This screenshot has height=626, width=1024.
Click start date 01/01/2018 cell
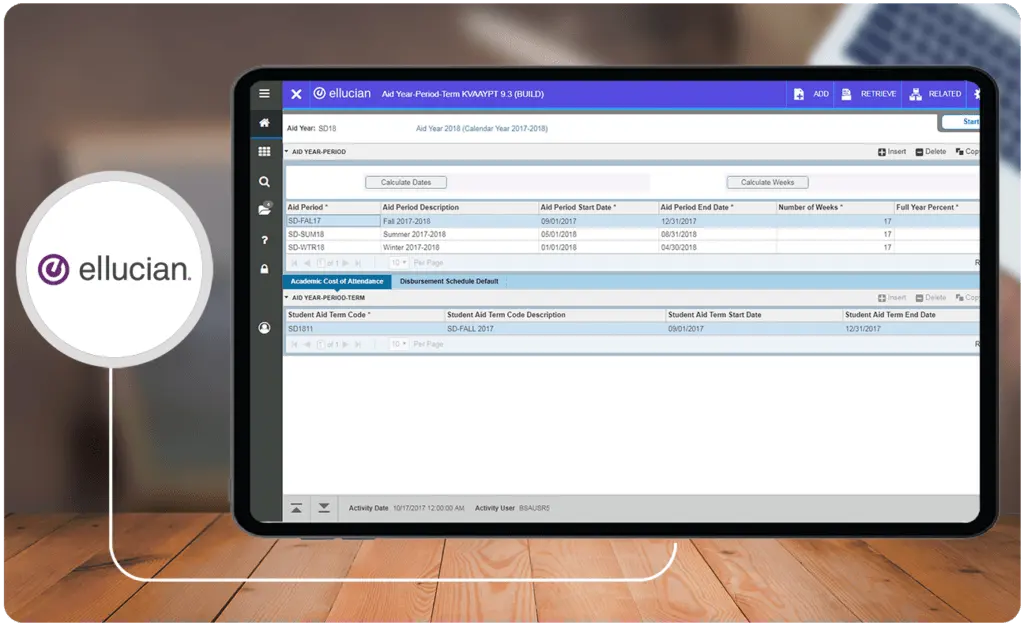pos(598,247)
